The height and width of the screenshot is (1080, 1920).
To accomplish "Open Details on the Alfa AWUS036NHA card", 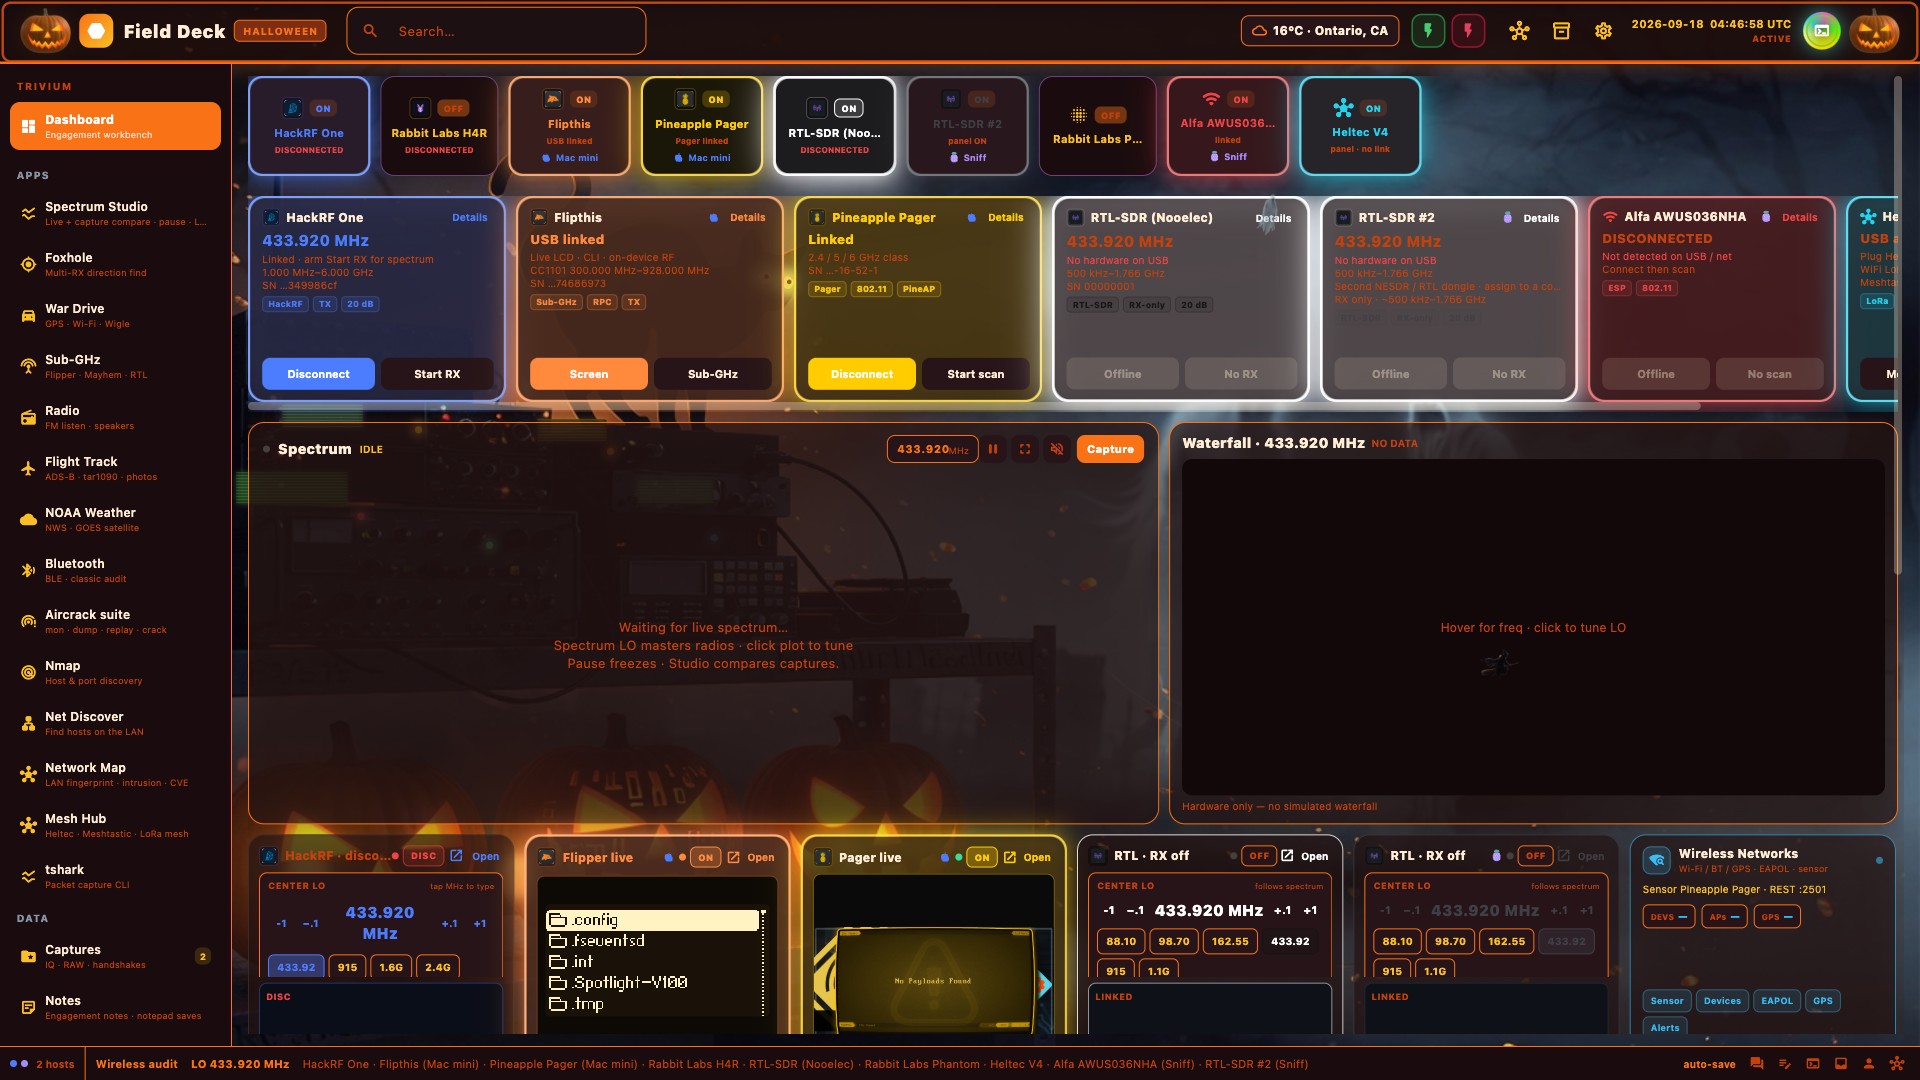I will pyautogui.click(x=1799, y=217).
